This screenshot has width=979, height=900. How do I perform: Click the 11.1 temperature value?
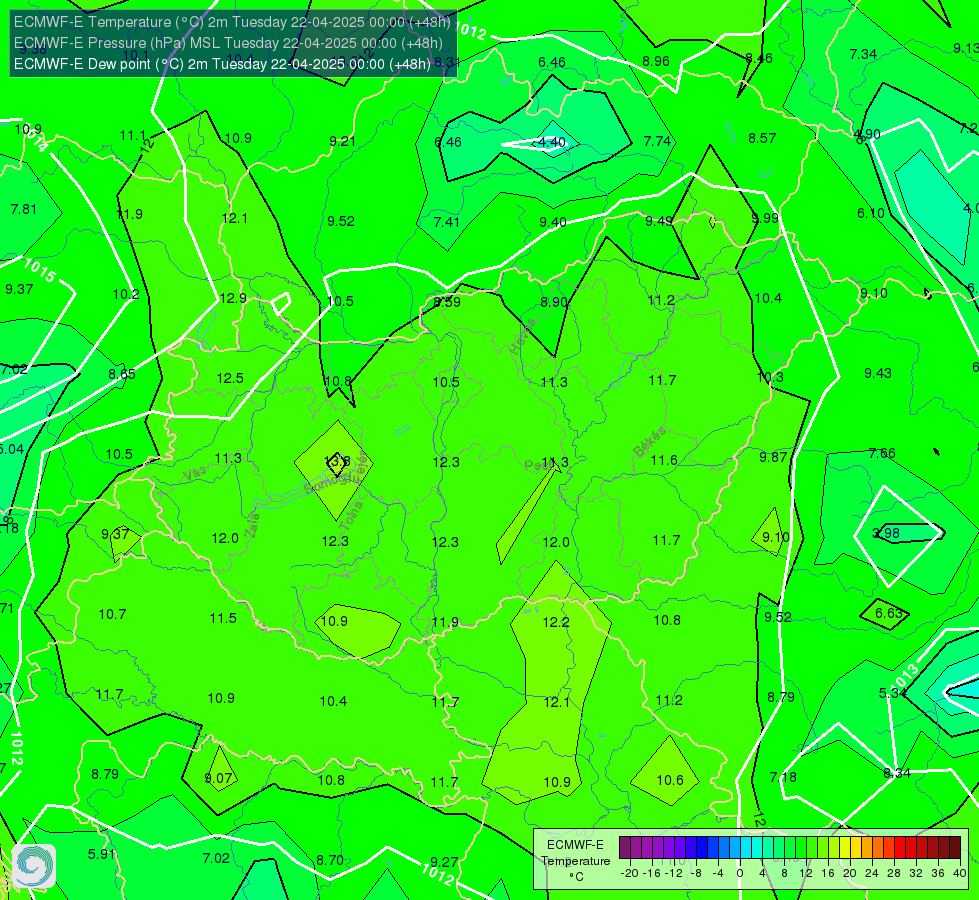point(132,136)
